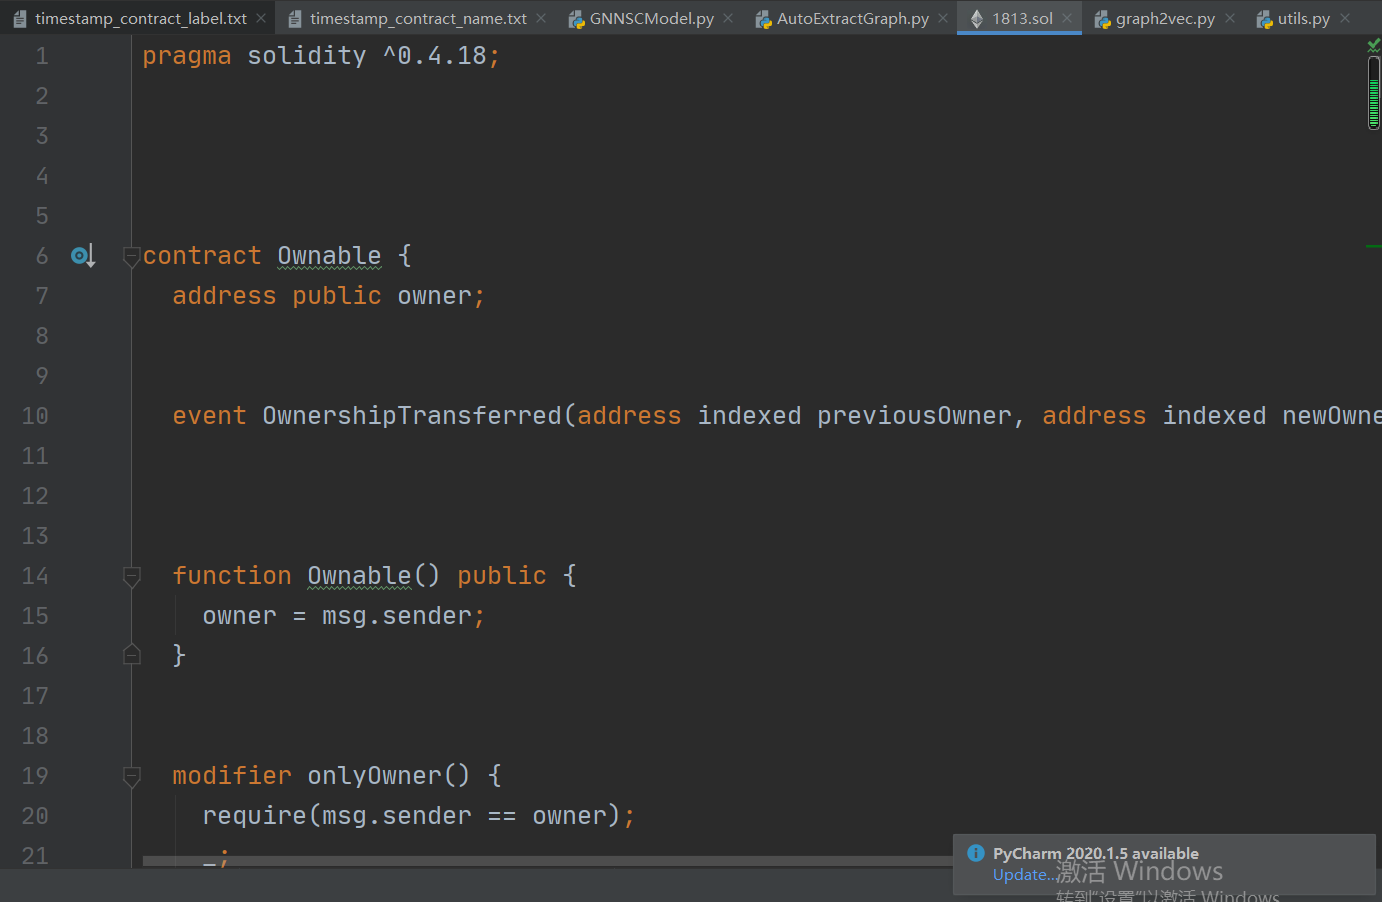Open graph2vec.py tab
Screen dimensions: 1382x902
(1165, 18)
